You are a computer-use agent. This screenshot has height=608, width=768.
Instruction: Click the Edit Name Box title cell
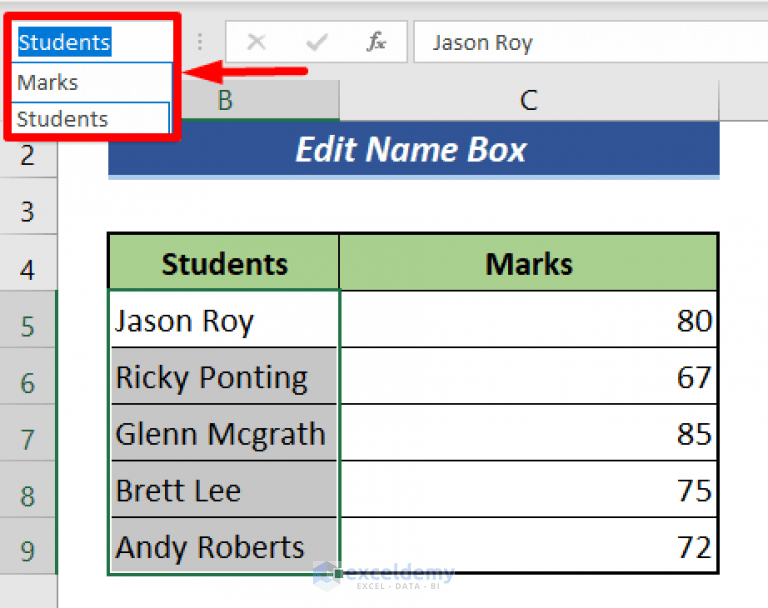413,148
